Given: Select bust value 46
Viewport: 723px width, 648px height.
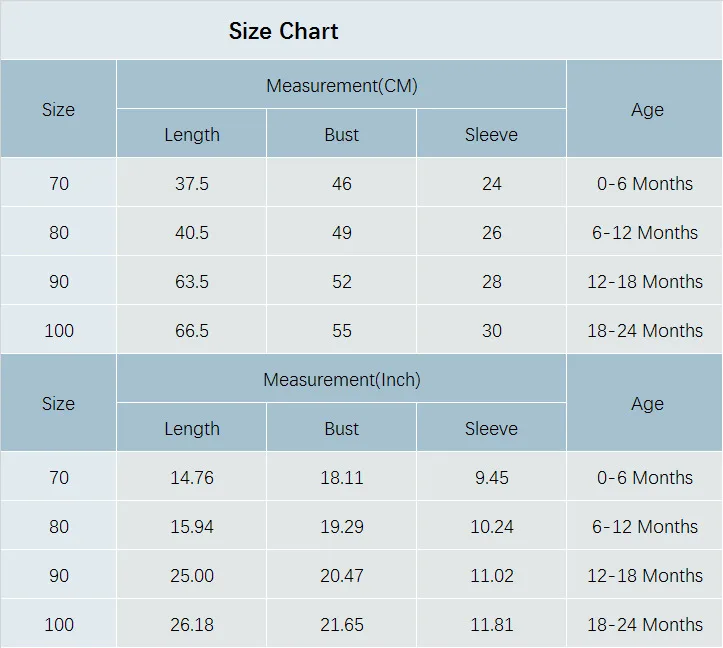Looking at the screenshot, I should (x=342, y=184).
